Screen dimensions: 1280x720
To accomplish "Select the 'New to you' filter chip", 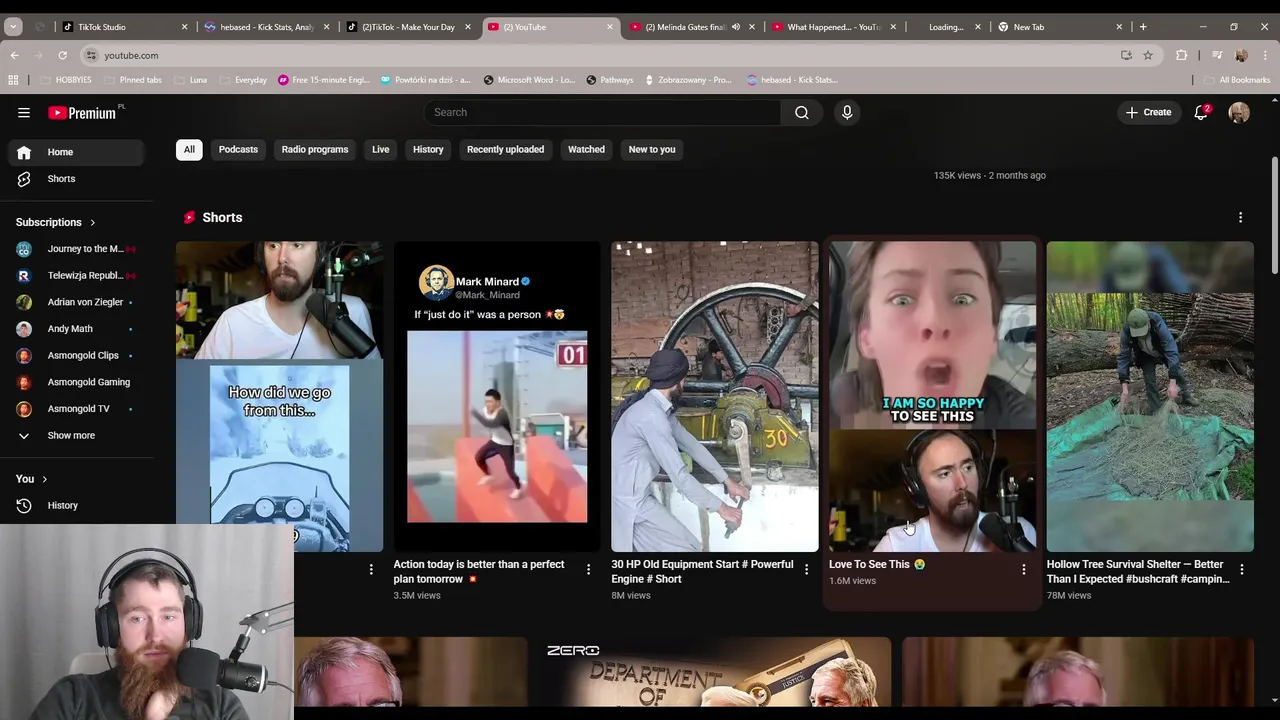I will coord(652,149).
